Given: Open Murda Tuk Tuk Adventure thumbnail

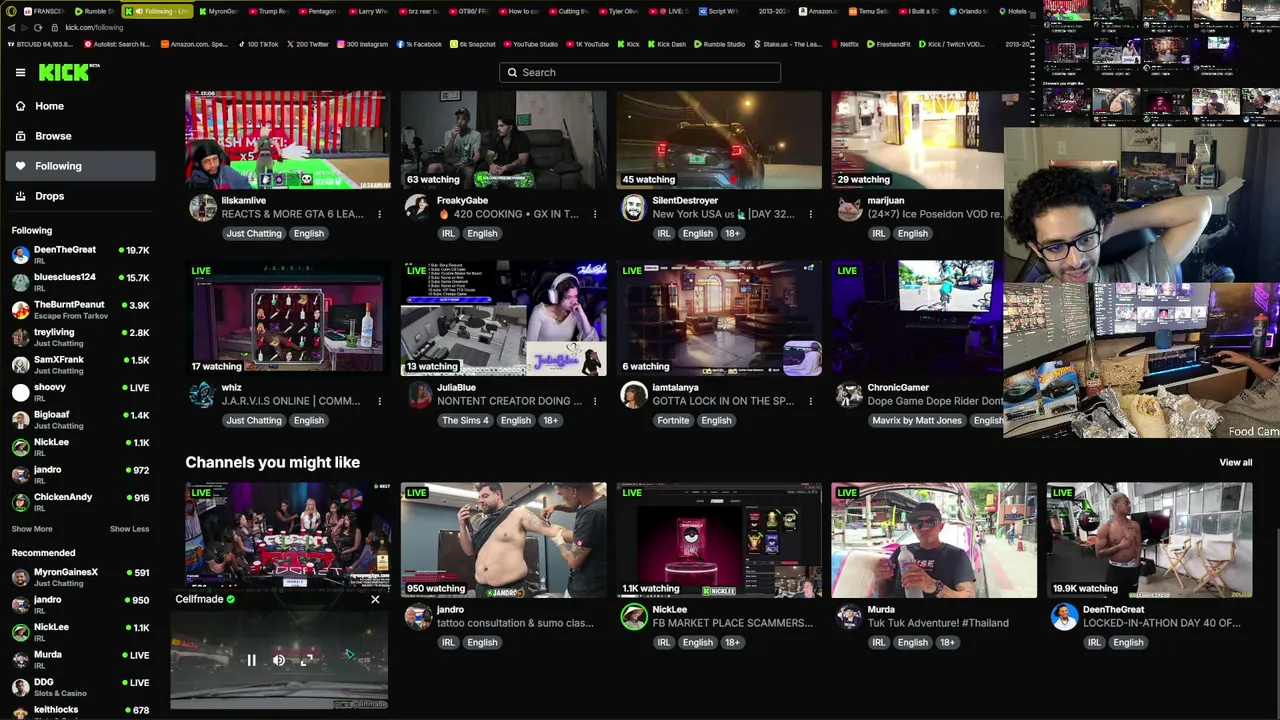Looking at the screenshot, I should click(934, 540).
